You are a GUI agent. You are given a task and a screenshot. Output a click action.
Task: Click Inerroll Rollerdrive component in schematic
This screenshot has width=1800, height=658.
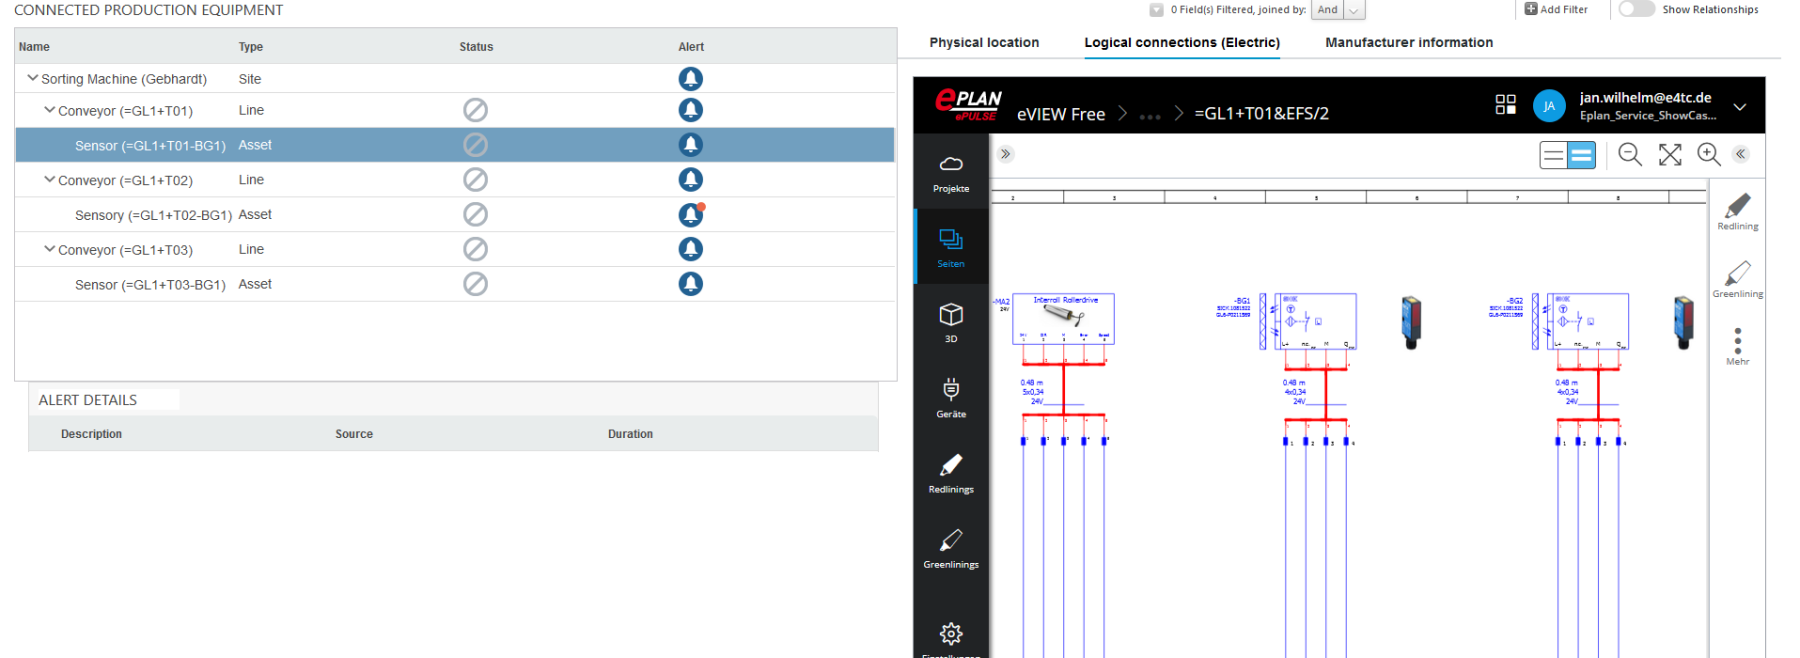click(1063, 319)
